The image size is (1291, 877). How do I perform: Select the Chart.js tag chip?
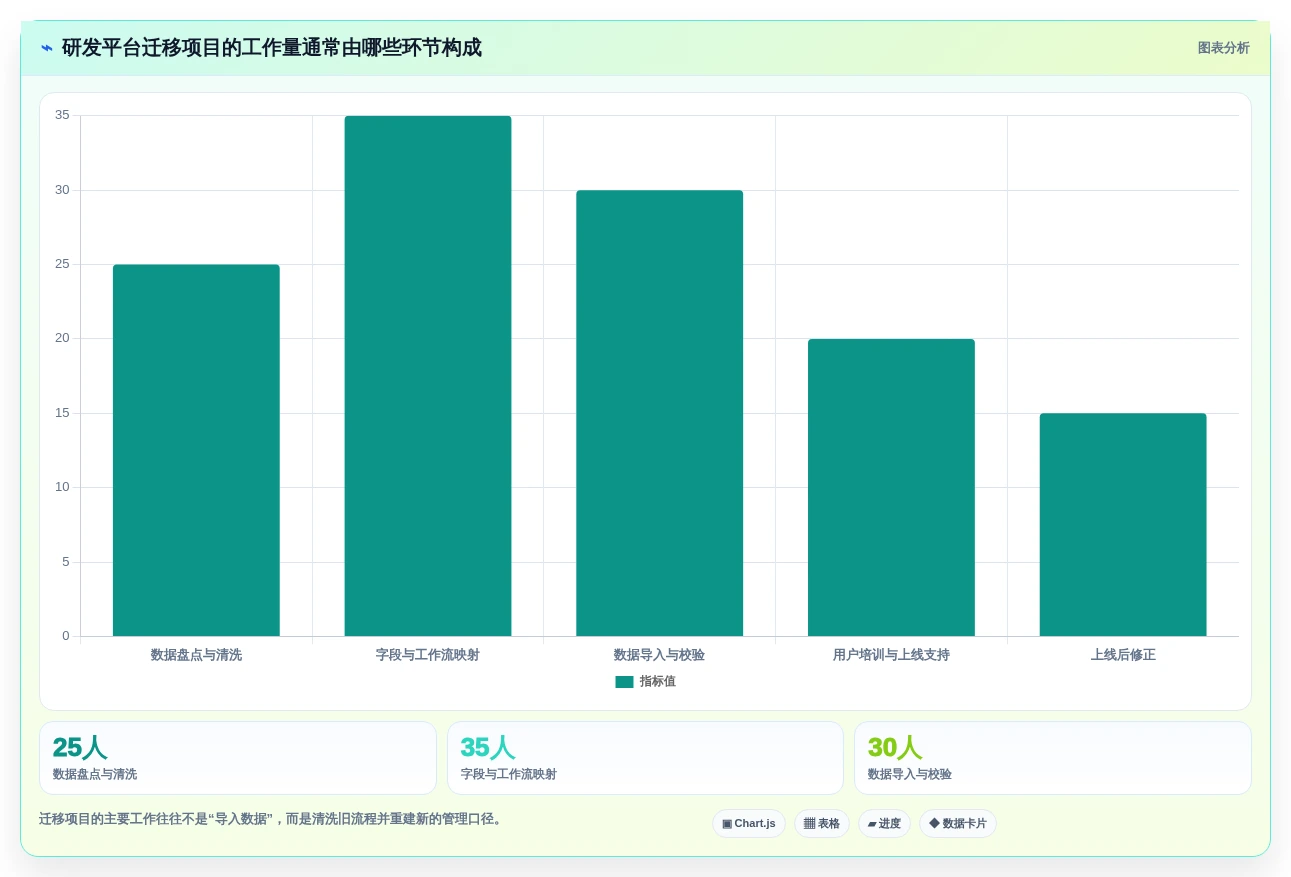[x=749, y=824]
